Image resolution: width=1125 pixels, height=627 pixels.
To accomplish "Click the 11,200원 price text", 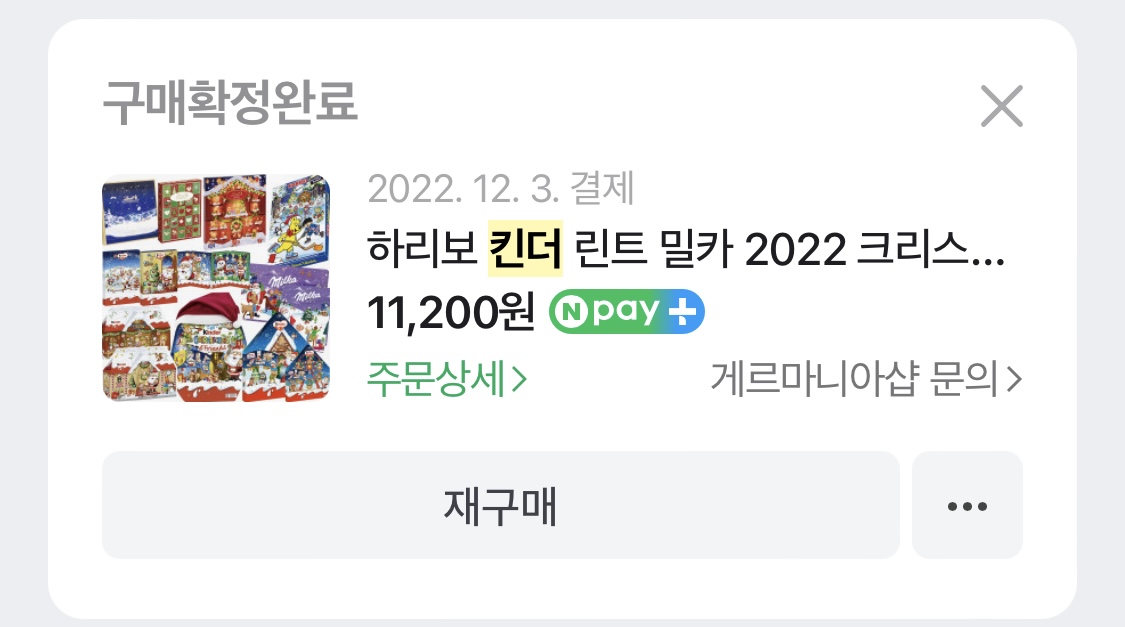I will pyautogui.click(x=451, y=312).
